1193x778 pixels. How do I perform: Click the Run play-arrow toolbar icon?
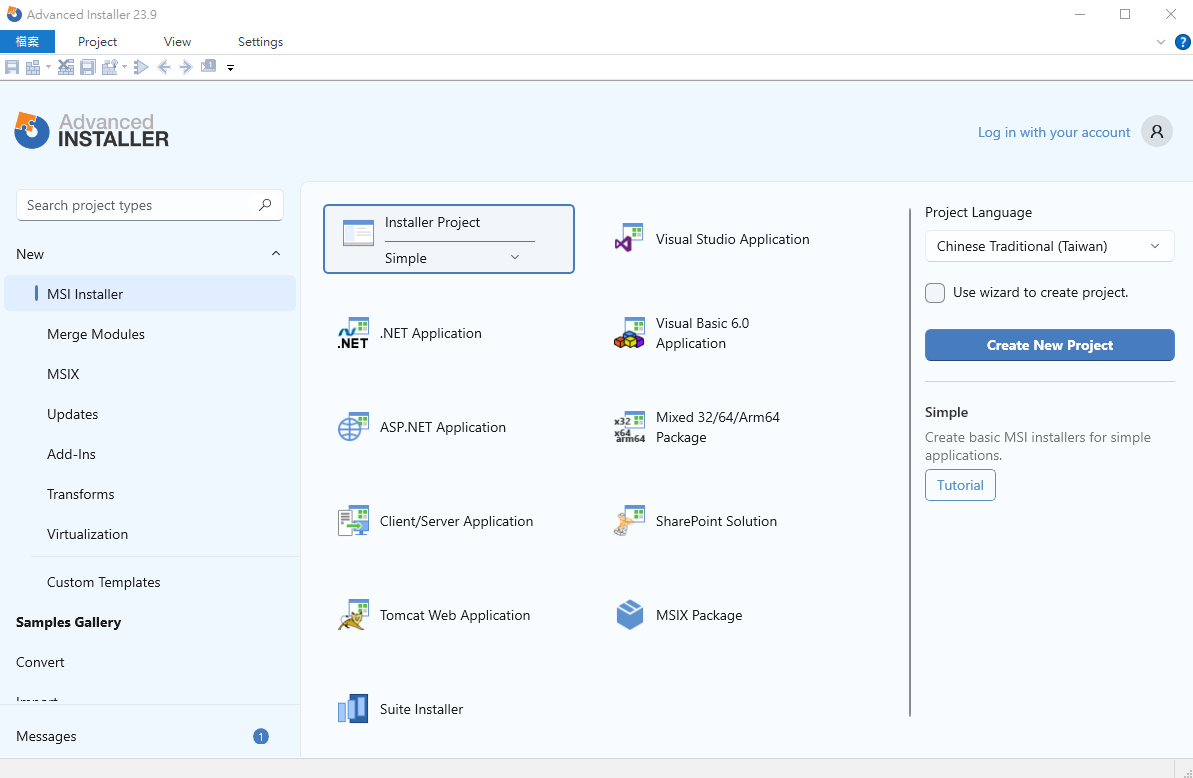(141, 67)
